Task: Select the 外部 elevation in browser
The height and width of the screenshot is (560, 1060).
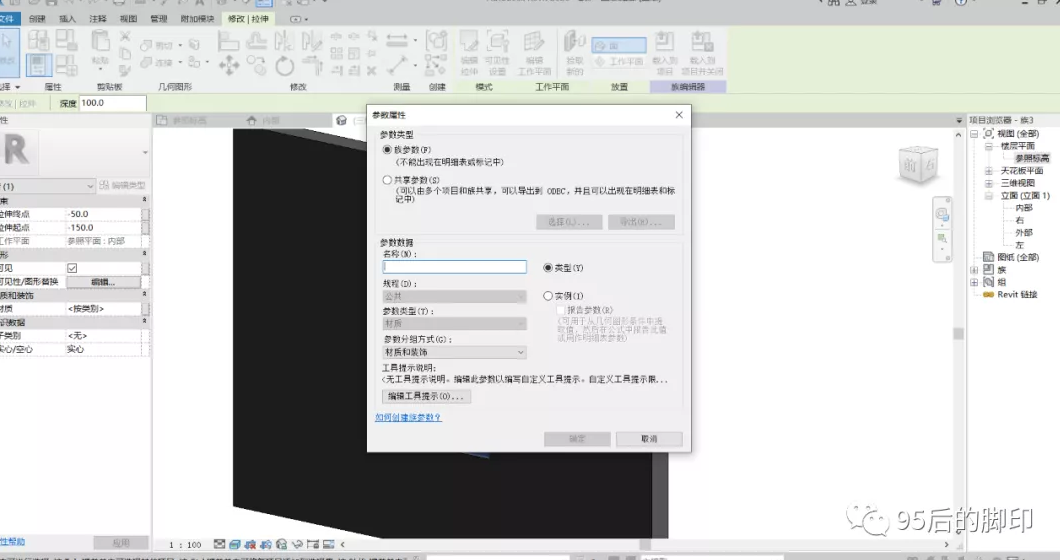Action: coord(1023,233)
